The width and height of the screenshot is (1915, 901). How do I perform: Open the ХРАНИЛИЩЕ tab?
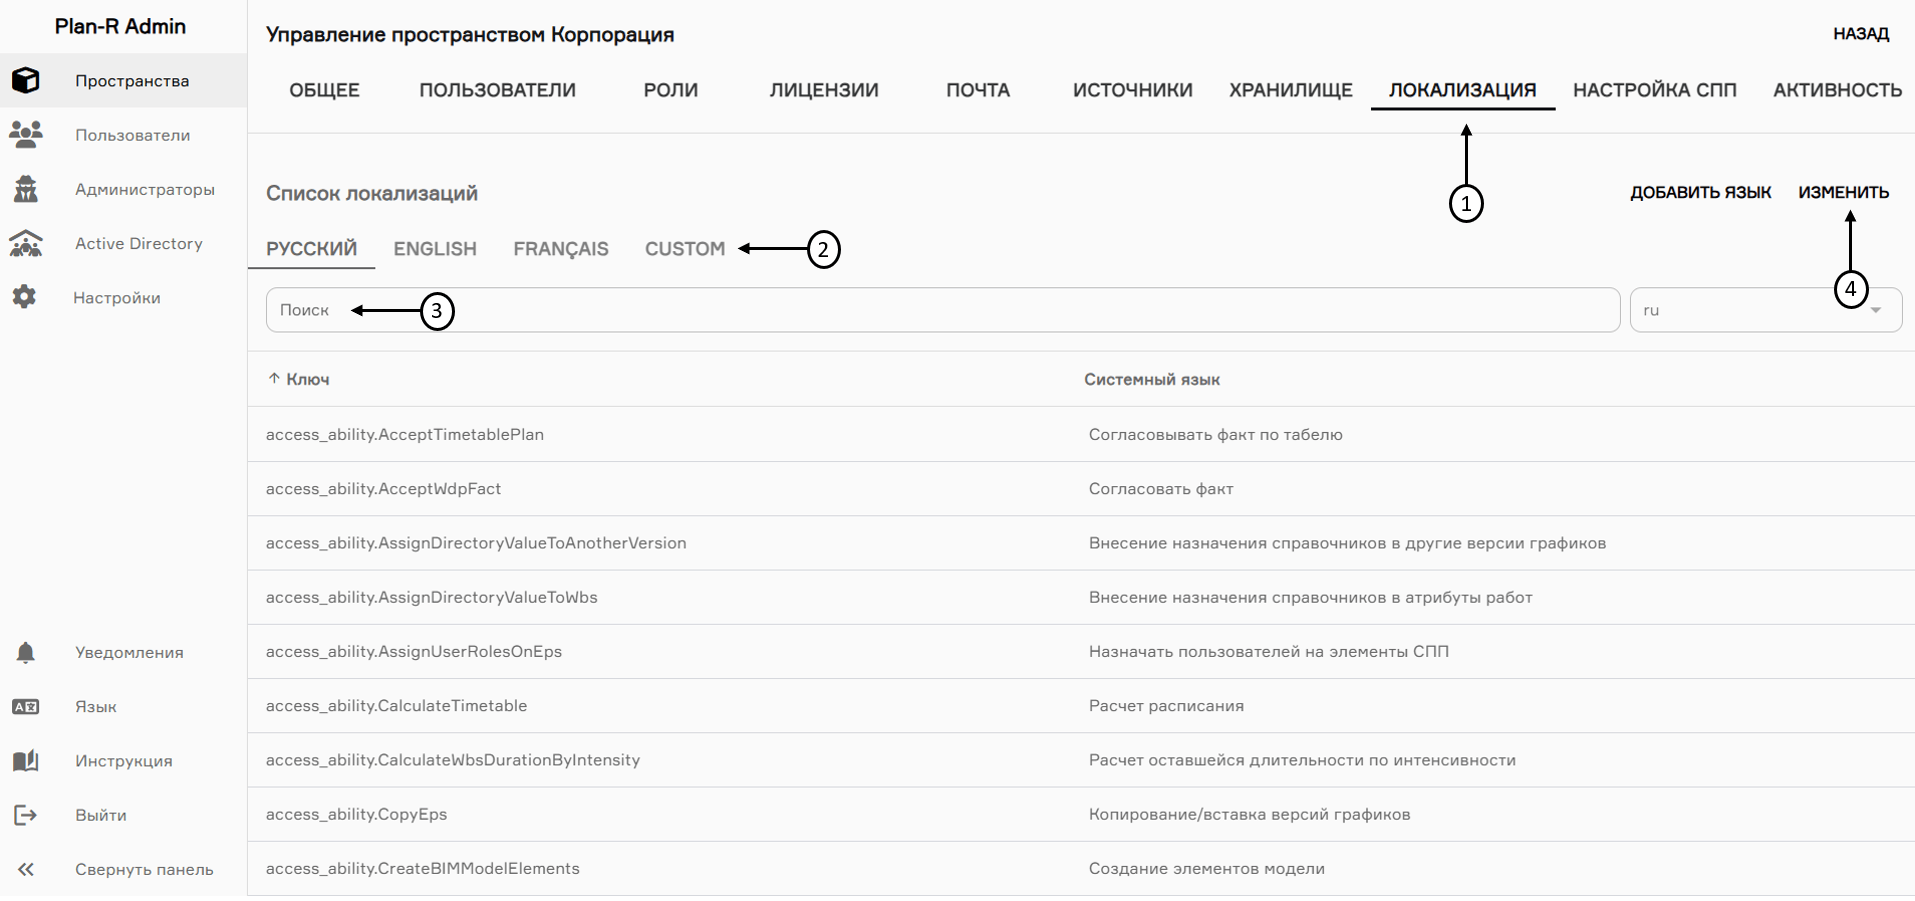click(1290, 90)
